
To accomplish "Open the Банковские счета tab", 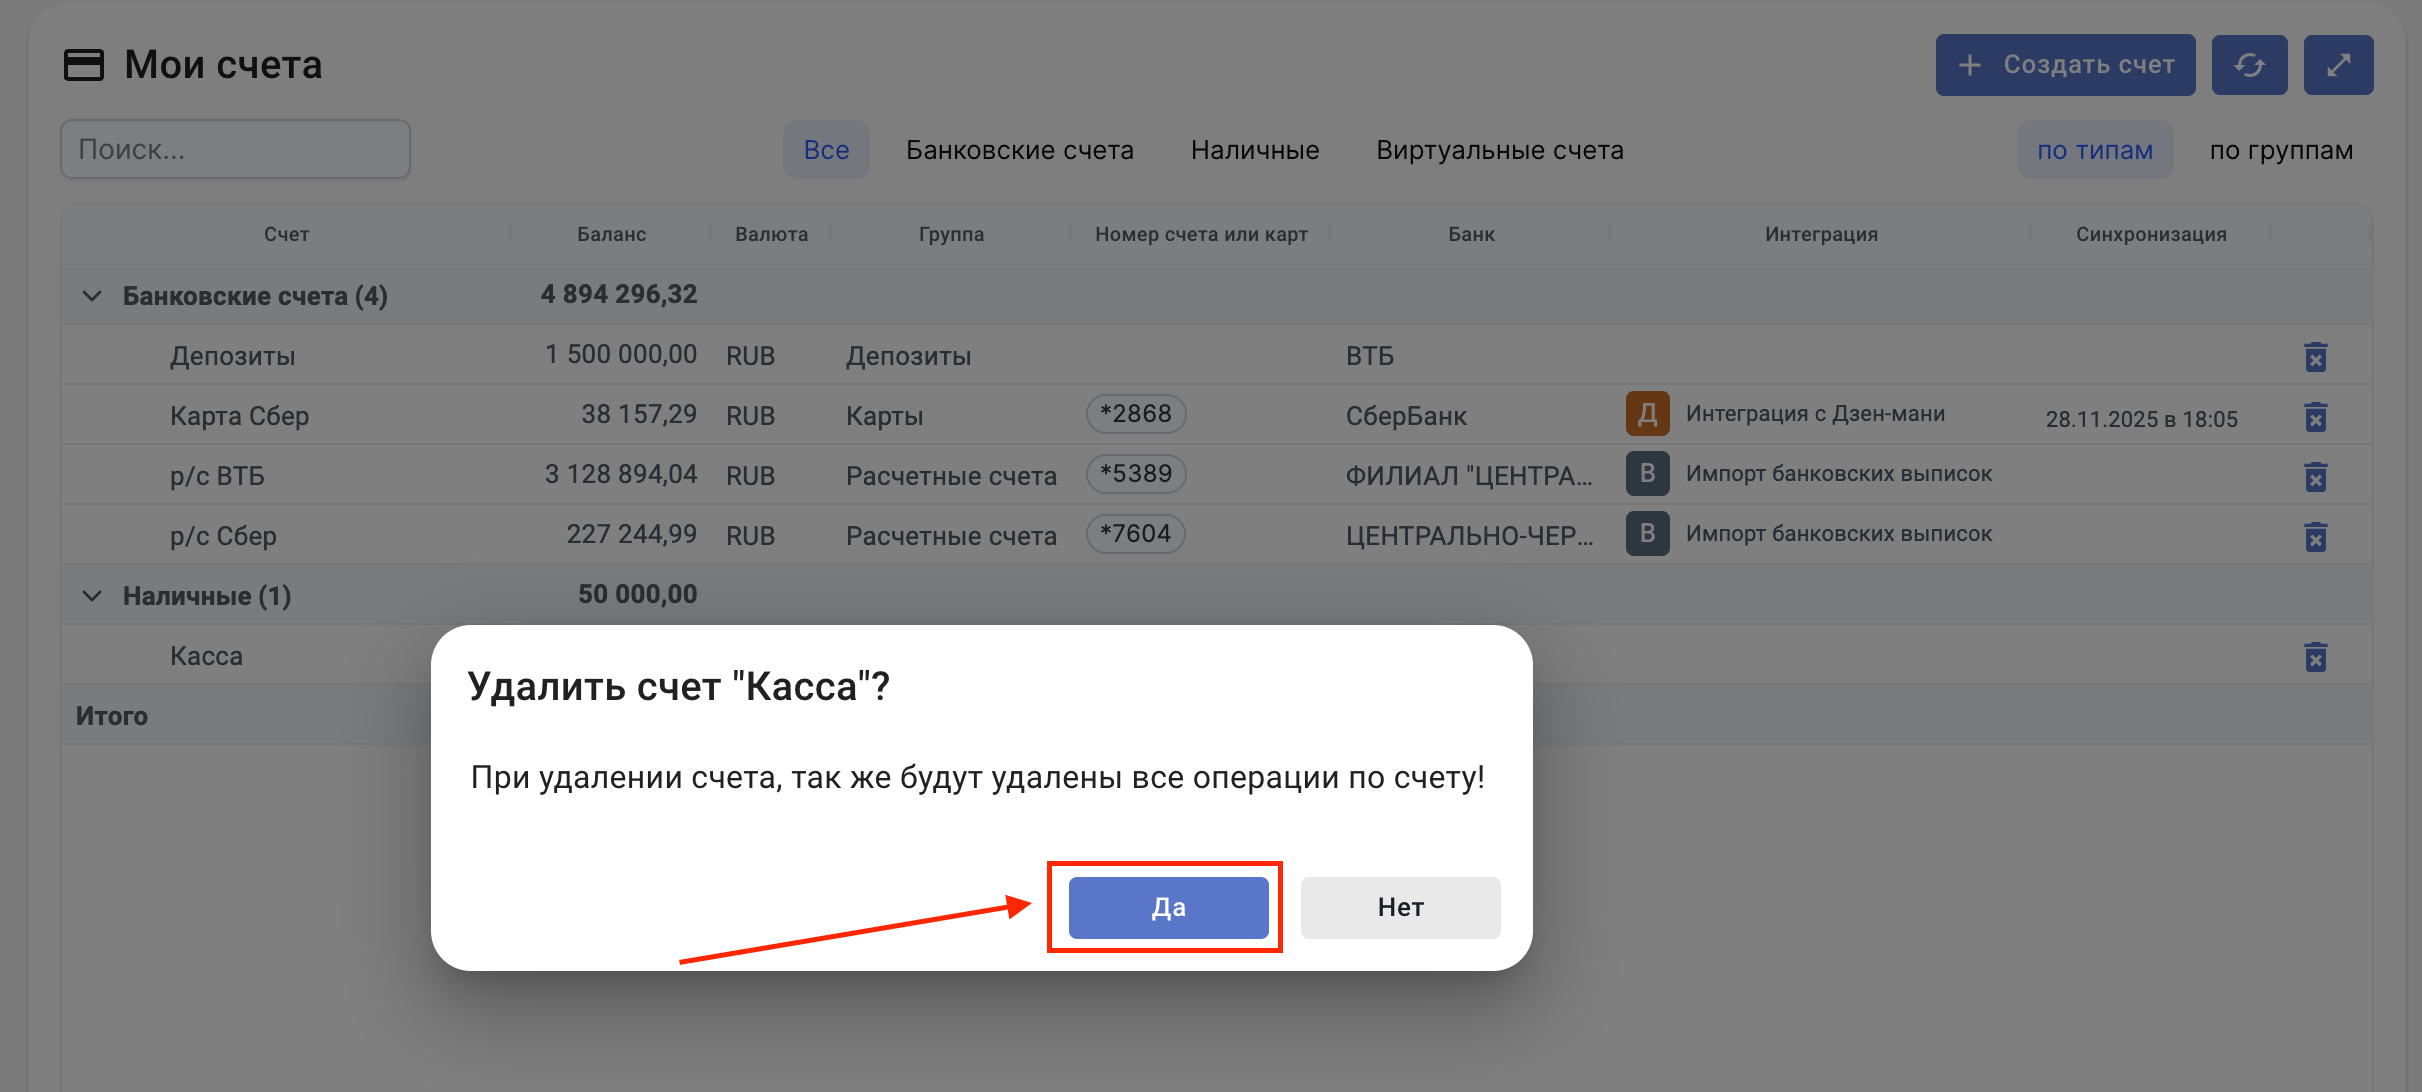I will tap(1019, 150).
